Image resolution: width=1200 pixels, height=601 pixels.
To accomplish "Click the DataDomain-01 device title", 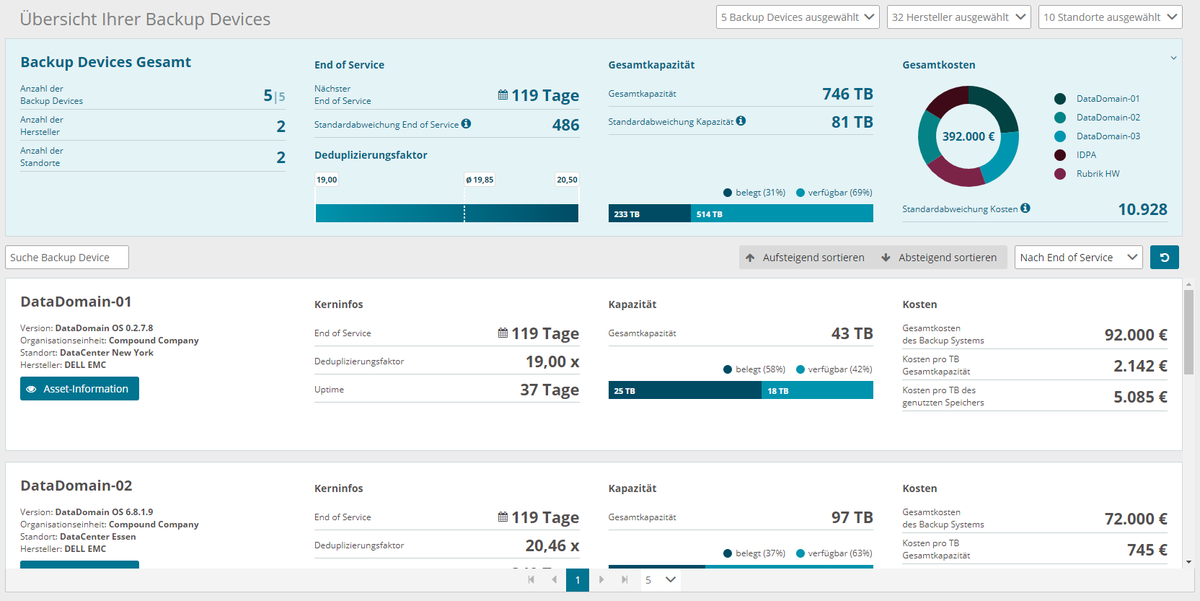I will (x=76, y=301).
